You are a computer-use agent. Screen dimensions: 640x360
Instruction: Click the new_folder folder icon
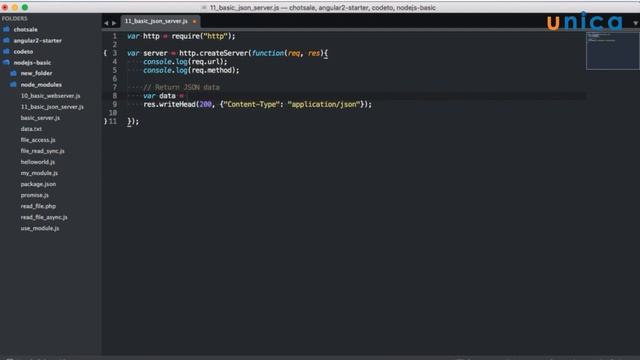[13, 73]
